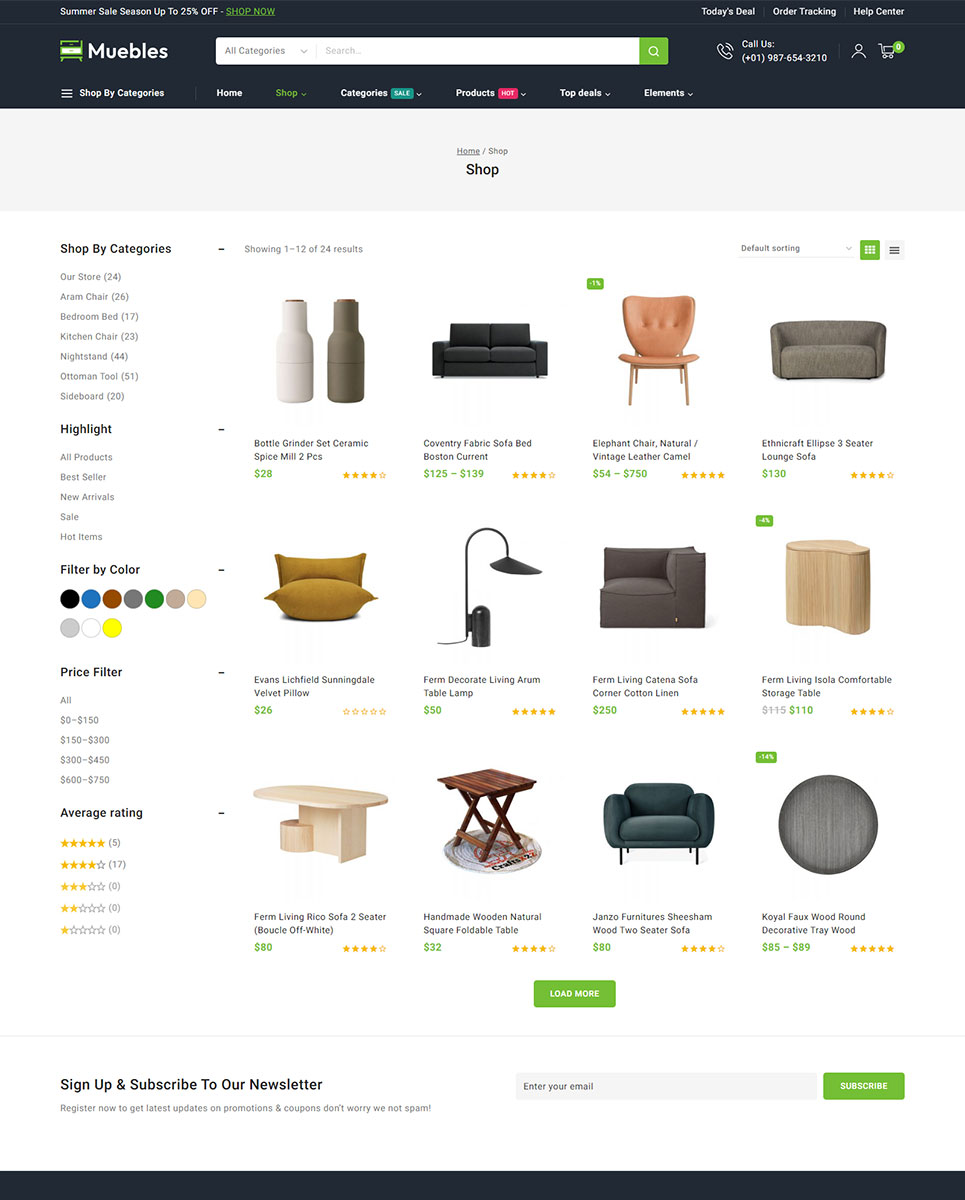Open the user account icon
This screenshot has width=965, height=1200.
858,51
